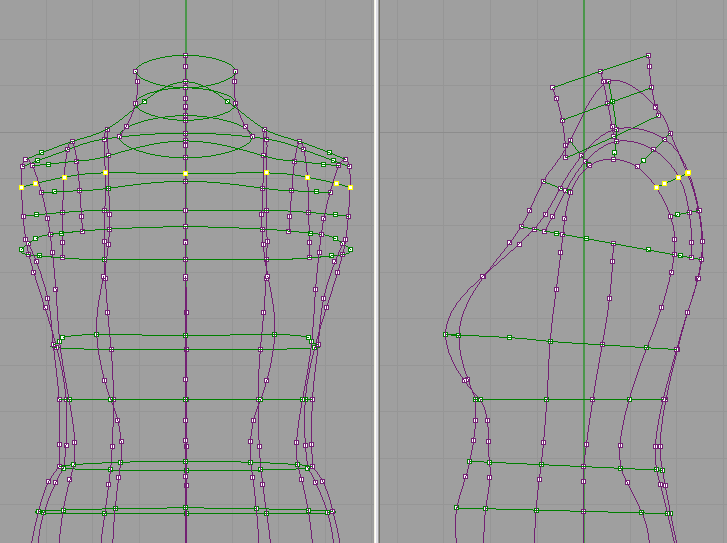Pick the topmost neck corner point in side view
727x543 pixels.
click(648, 56)
